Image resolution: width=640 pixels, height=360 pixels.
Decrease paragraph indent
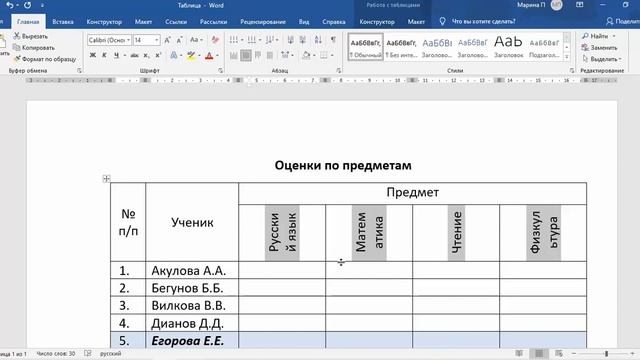(x=291, y=40)
